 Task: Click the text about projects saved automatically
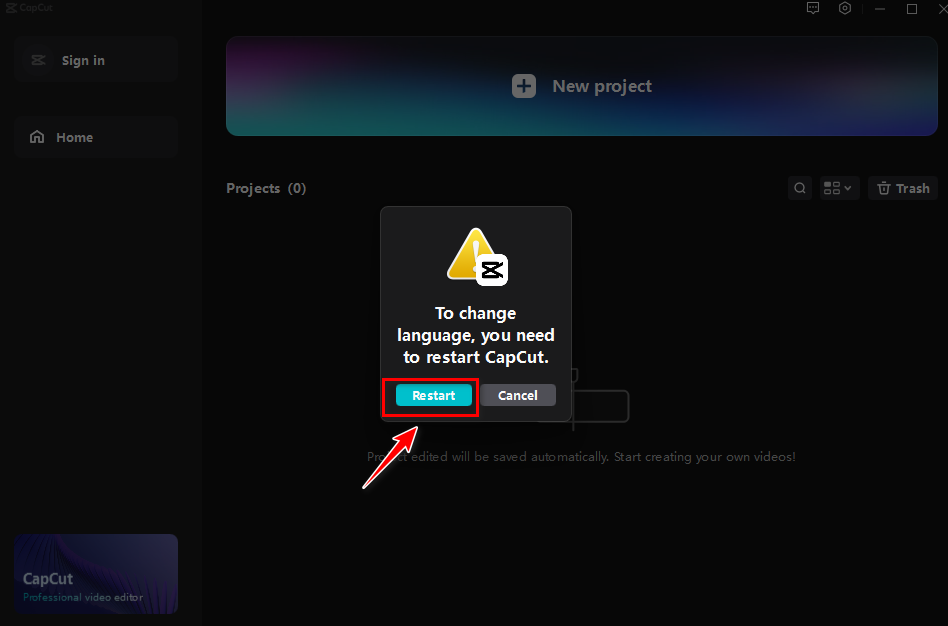[x=581, y=457]
